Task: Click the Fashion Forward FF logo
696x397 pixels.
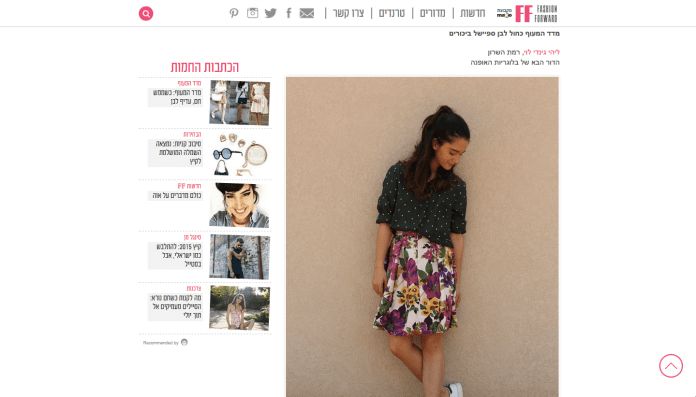Action: [x=536, y=13]
